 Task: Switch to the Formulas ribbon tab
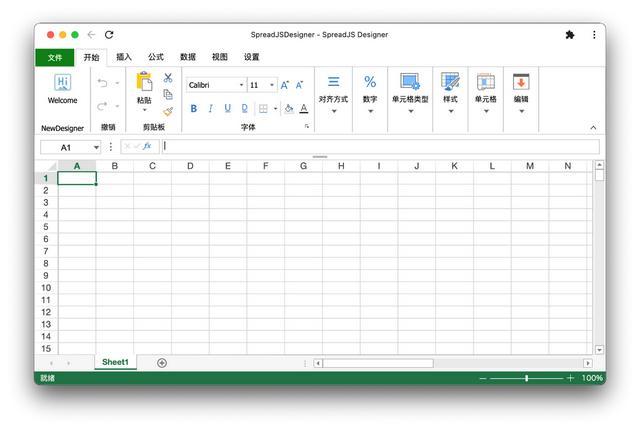click(x=156, y=57)
